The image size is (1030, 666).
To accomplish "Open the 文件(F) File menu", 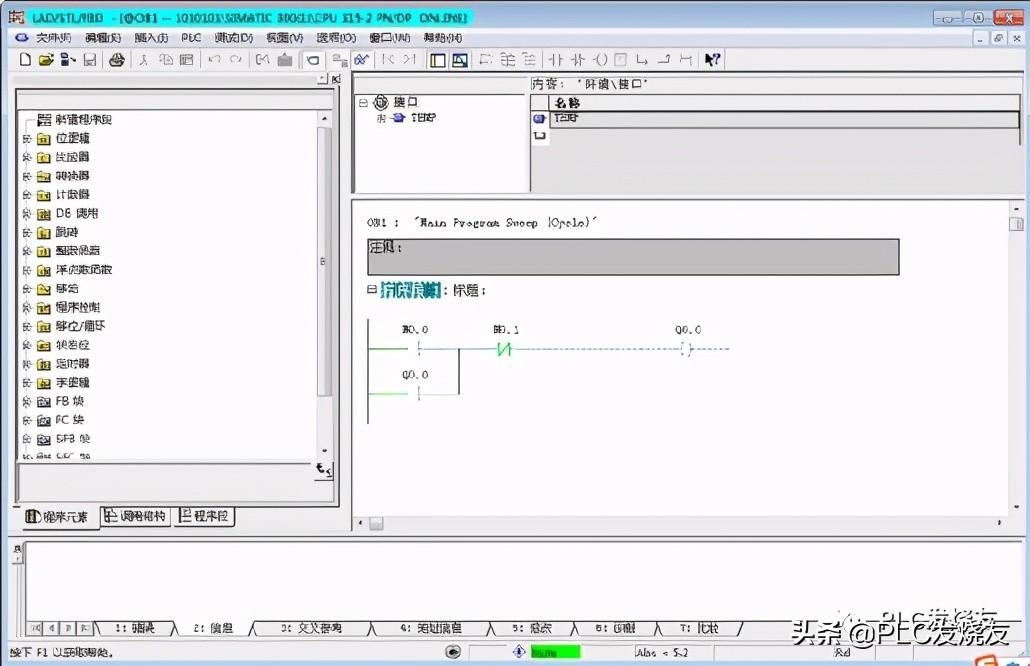I will pyautogui.click(x=53, y=38).
